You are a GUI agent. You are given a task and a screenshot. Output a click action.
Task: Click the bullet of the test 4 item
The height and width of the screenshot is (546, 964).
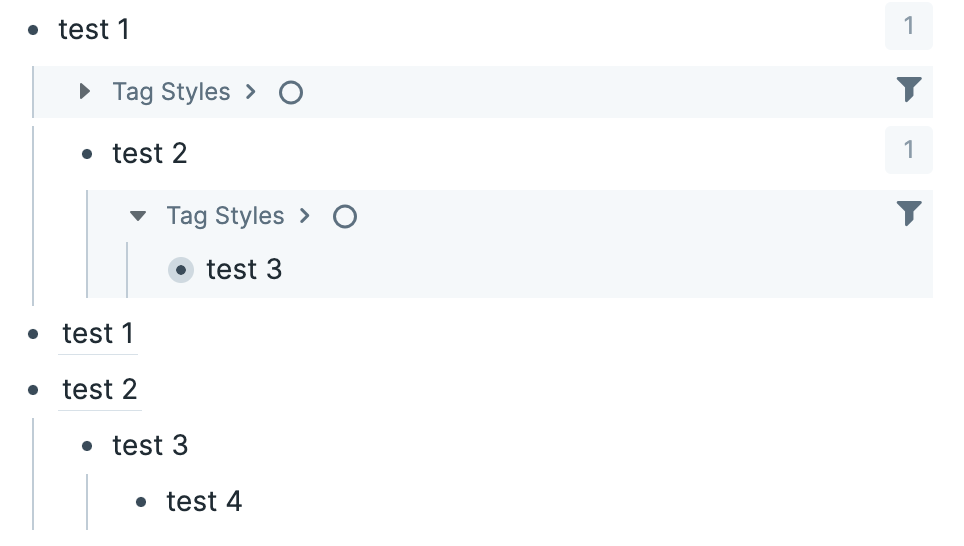(141, 502)
